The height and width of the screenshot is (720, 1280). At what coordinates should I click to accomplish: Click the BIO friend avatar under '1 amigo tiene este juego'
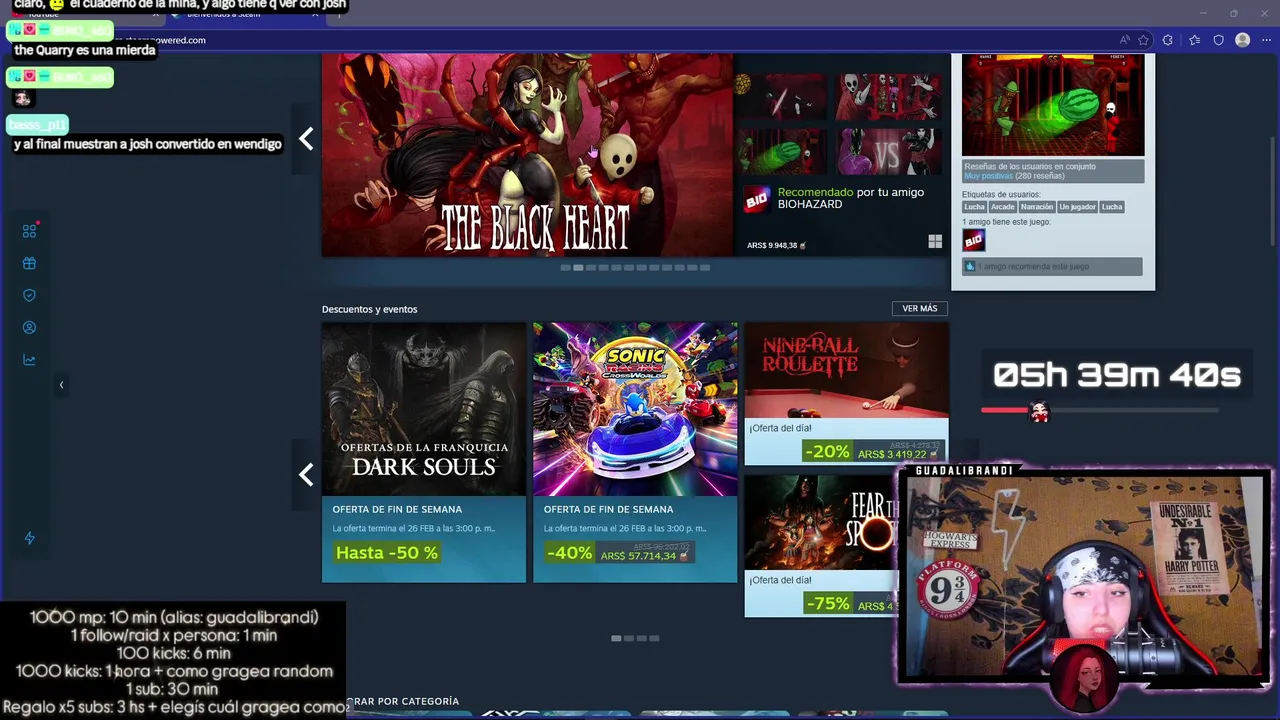(x=973, y=240)
